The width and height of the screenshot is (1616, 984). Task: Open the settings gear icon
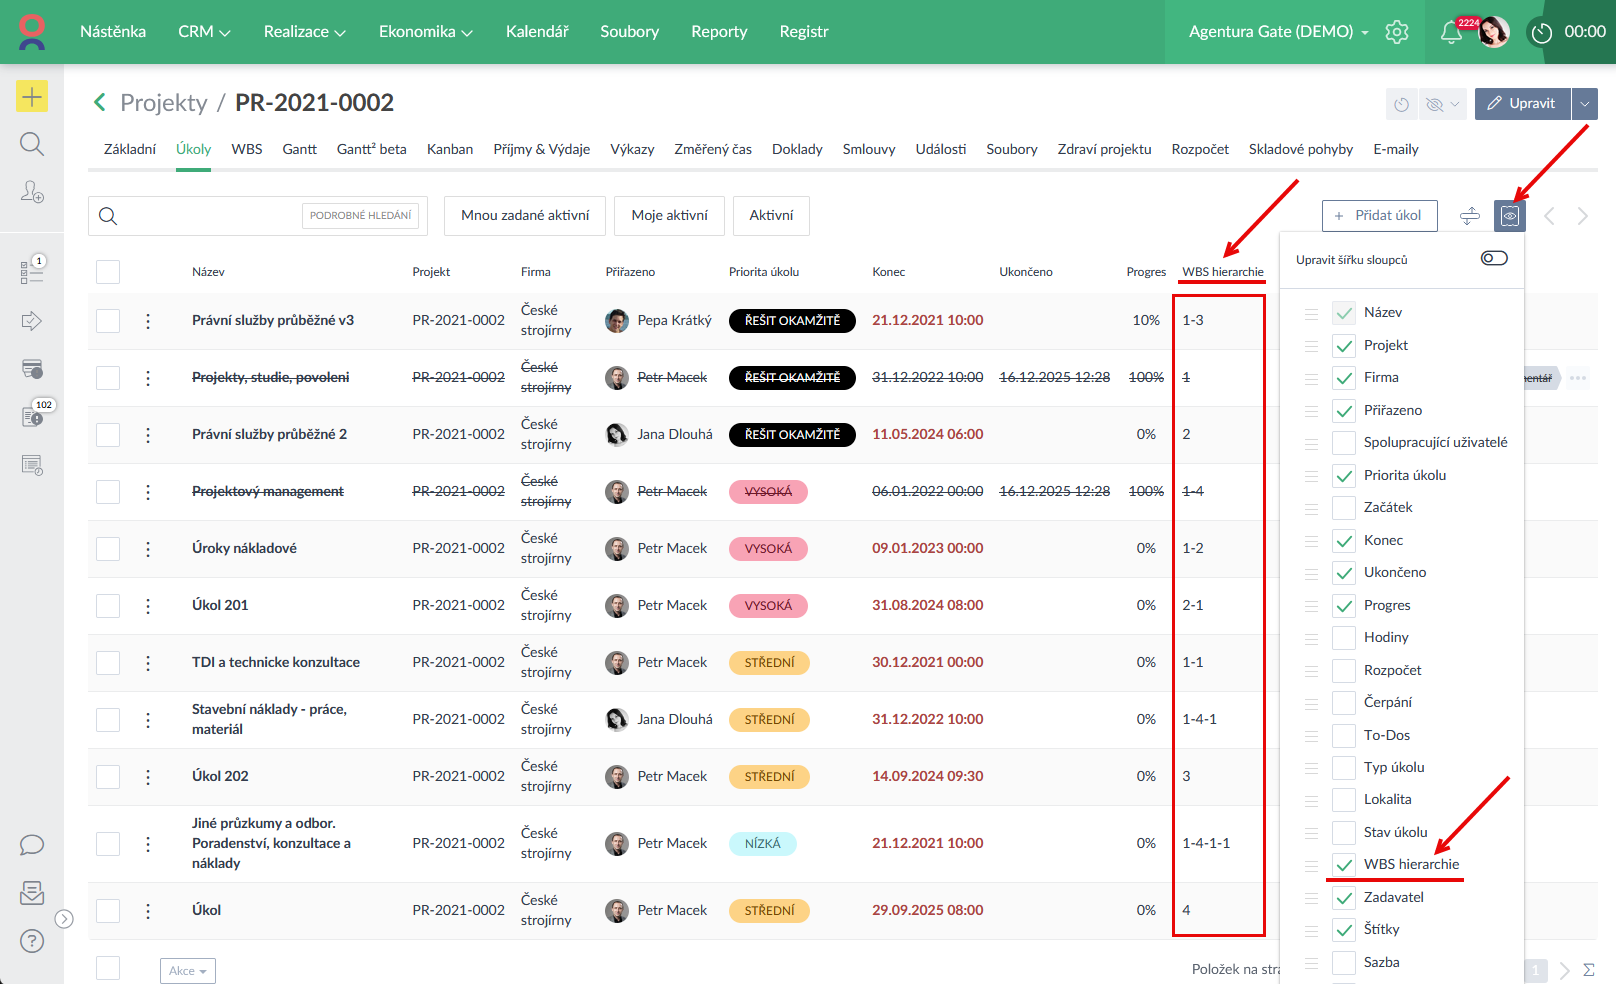click(1397, 32)
